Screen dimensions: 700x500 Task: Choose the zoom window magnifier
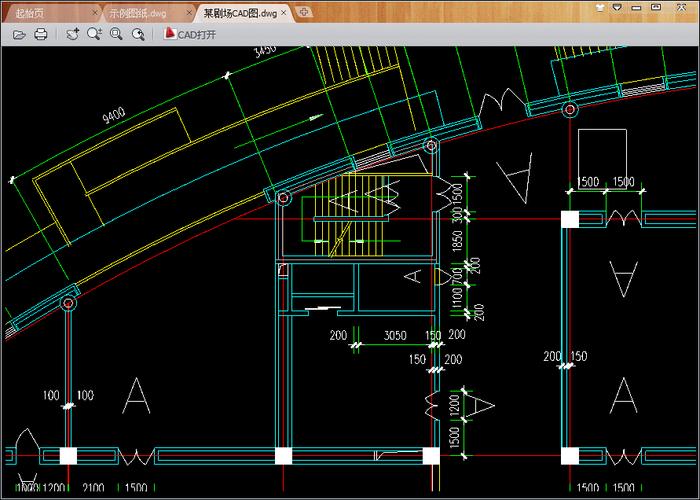point(117,34)
